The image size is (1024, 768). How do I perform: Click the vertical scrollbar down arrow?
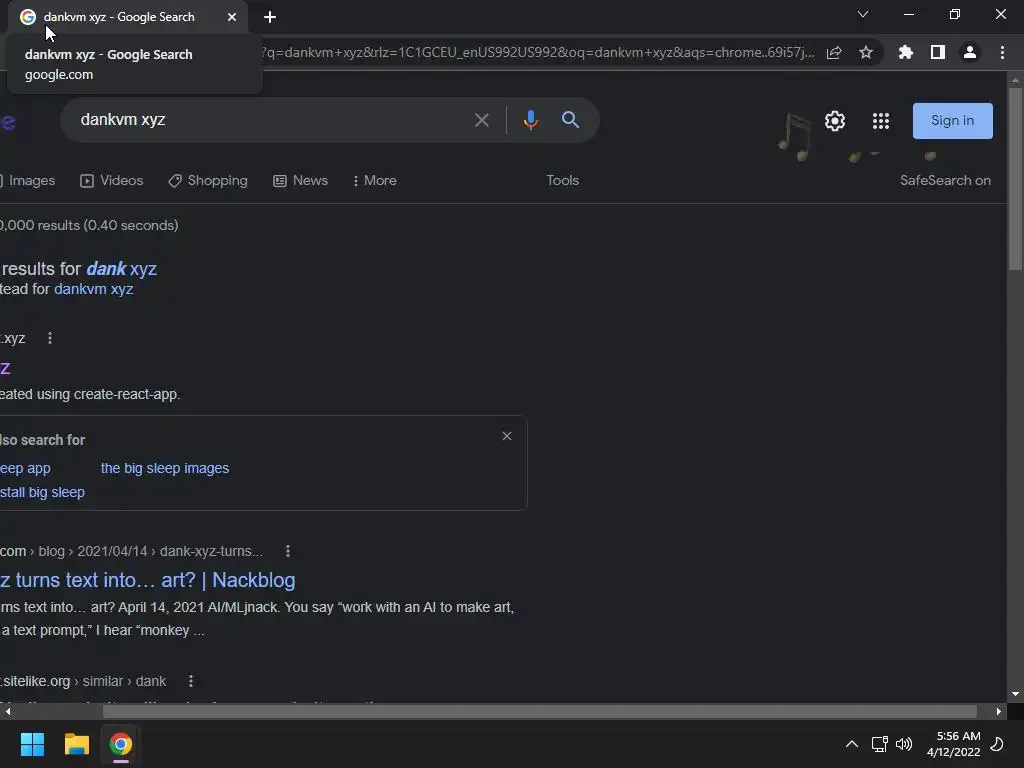coord(1015,694)
